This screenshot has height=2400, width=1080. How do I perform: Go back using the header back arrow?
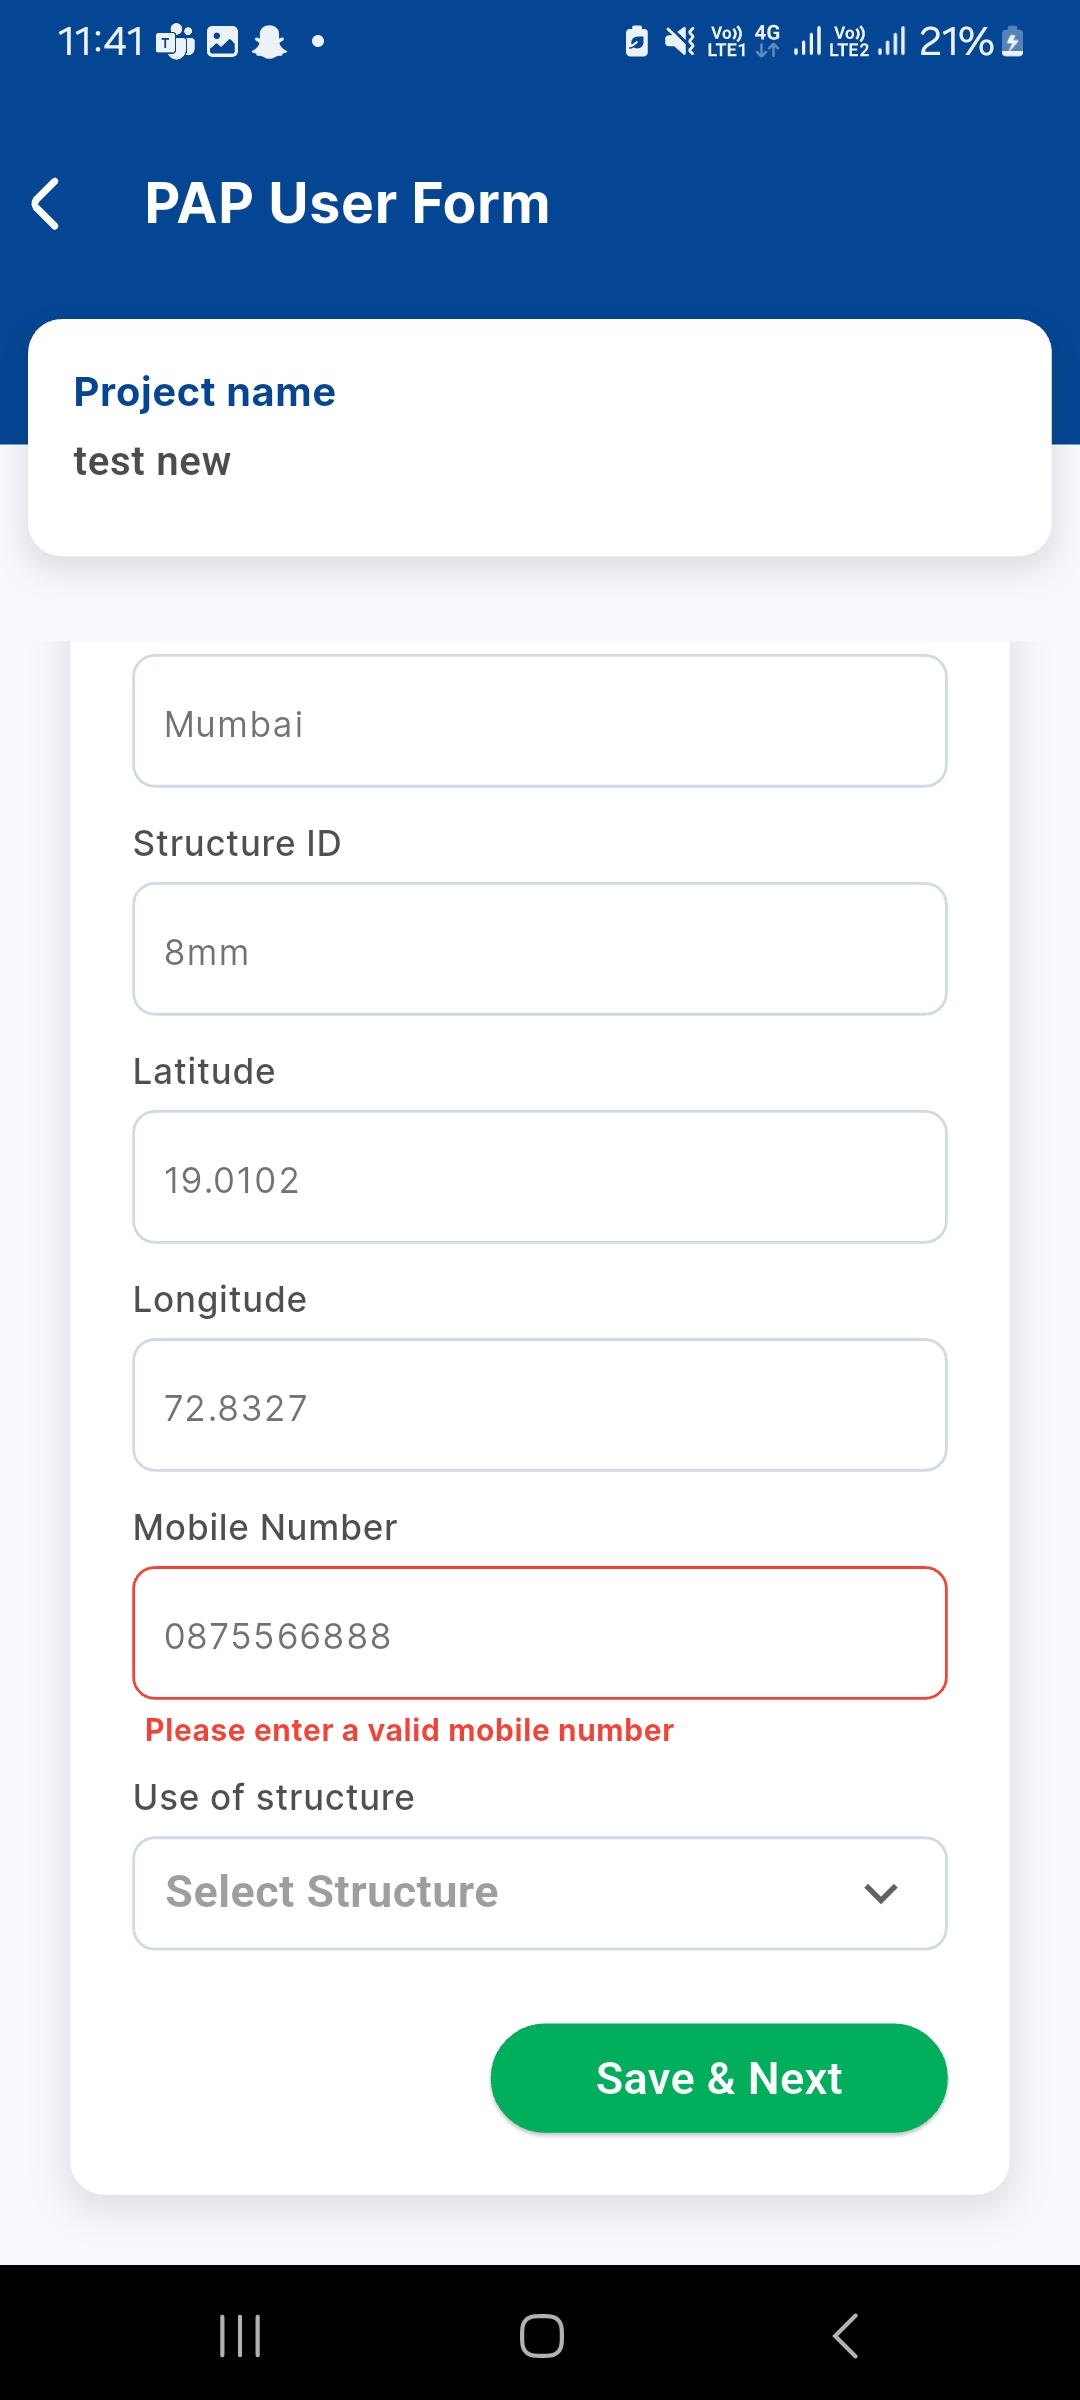46,204
